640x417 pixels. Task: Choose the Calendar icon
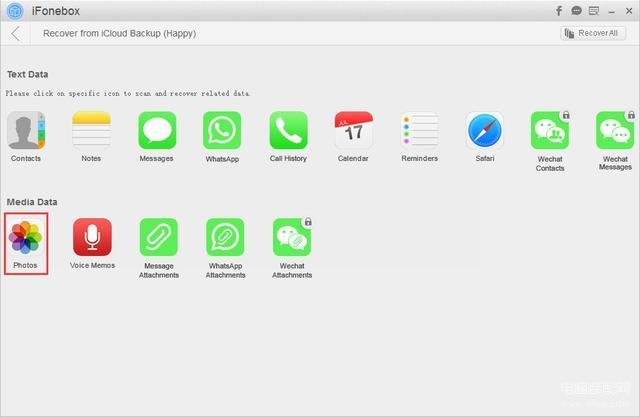click(353, 131)
